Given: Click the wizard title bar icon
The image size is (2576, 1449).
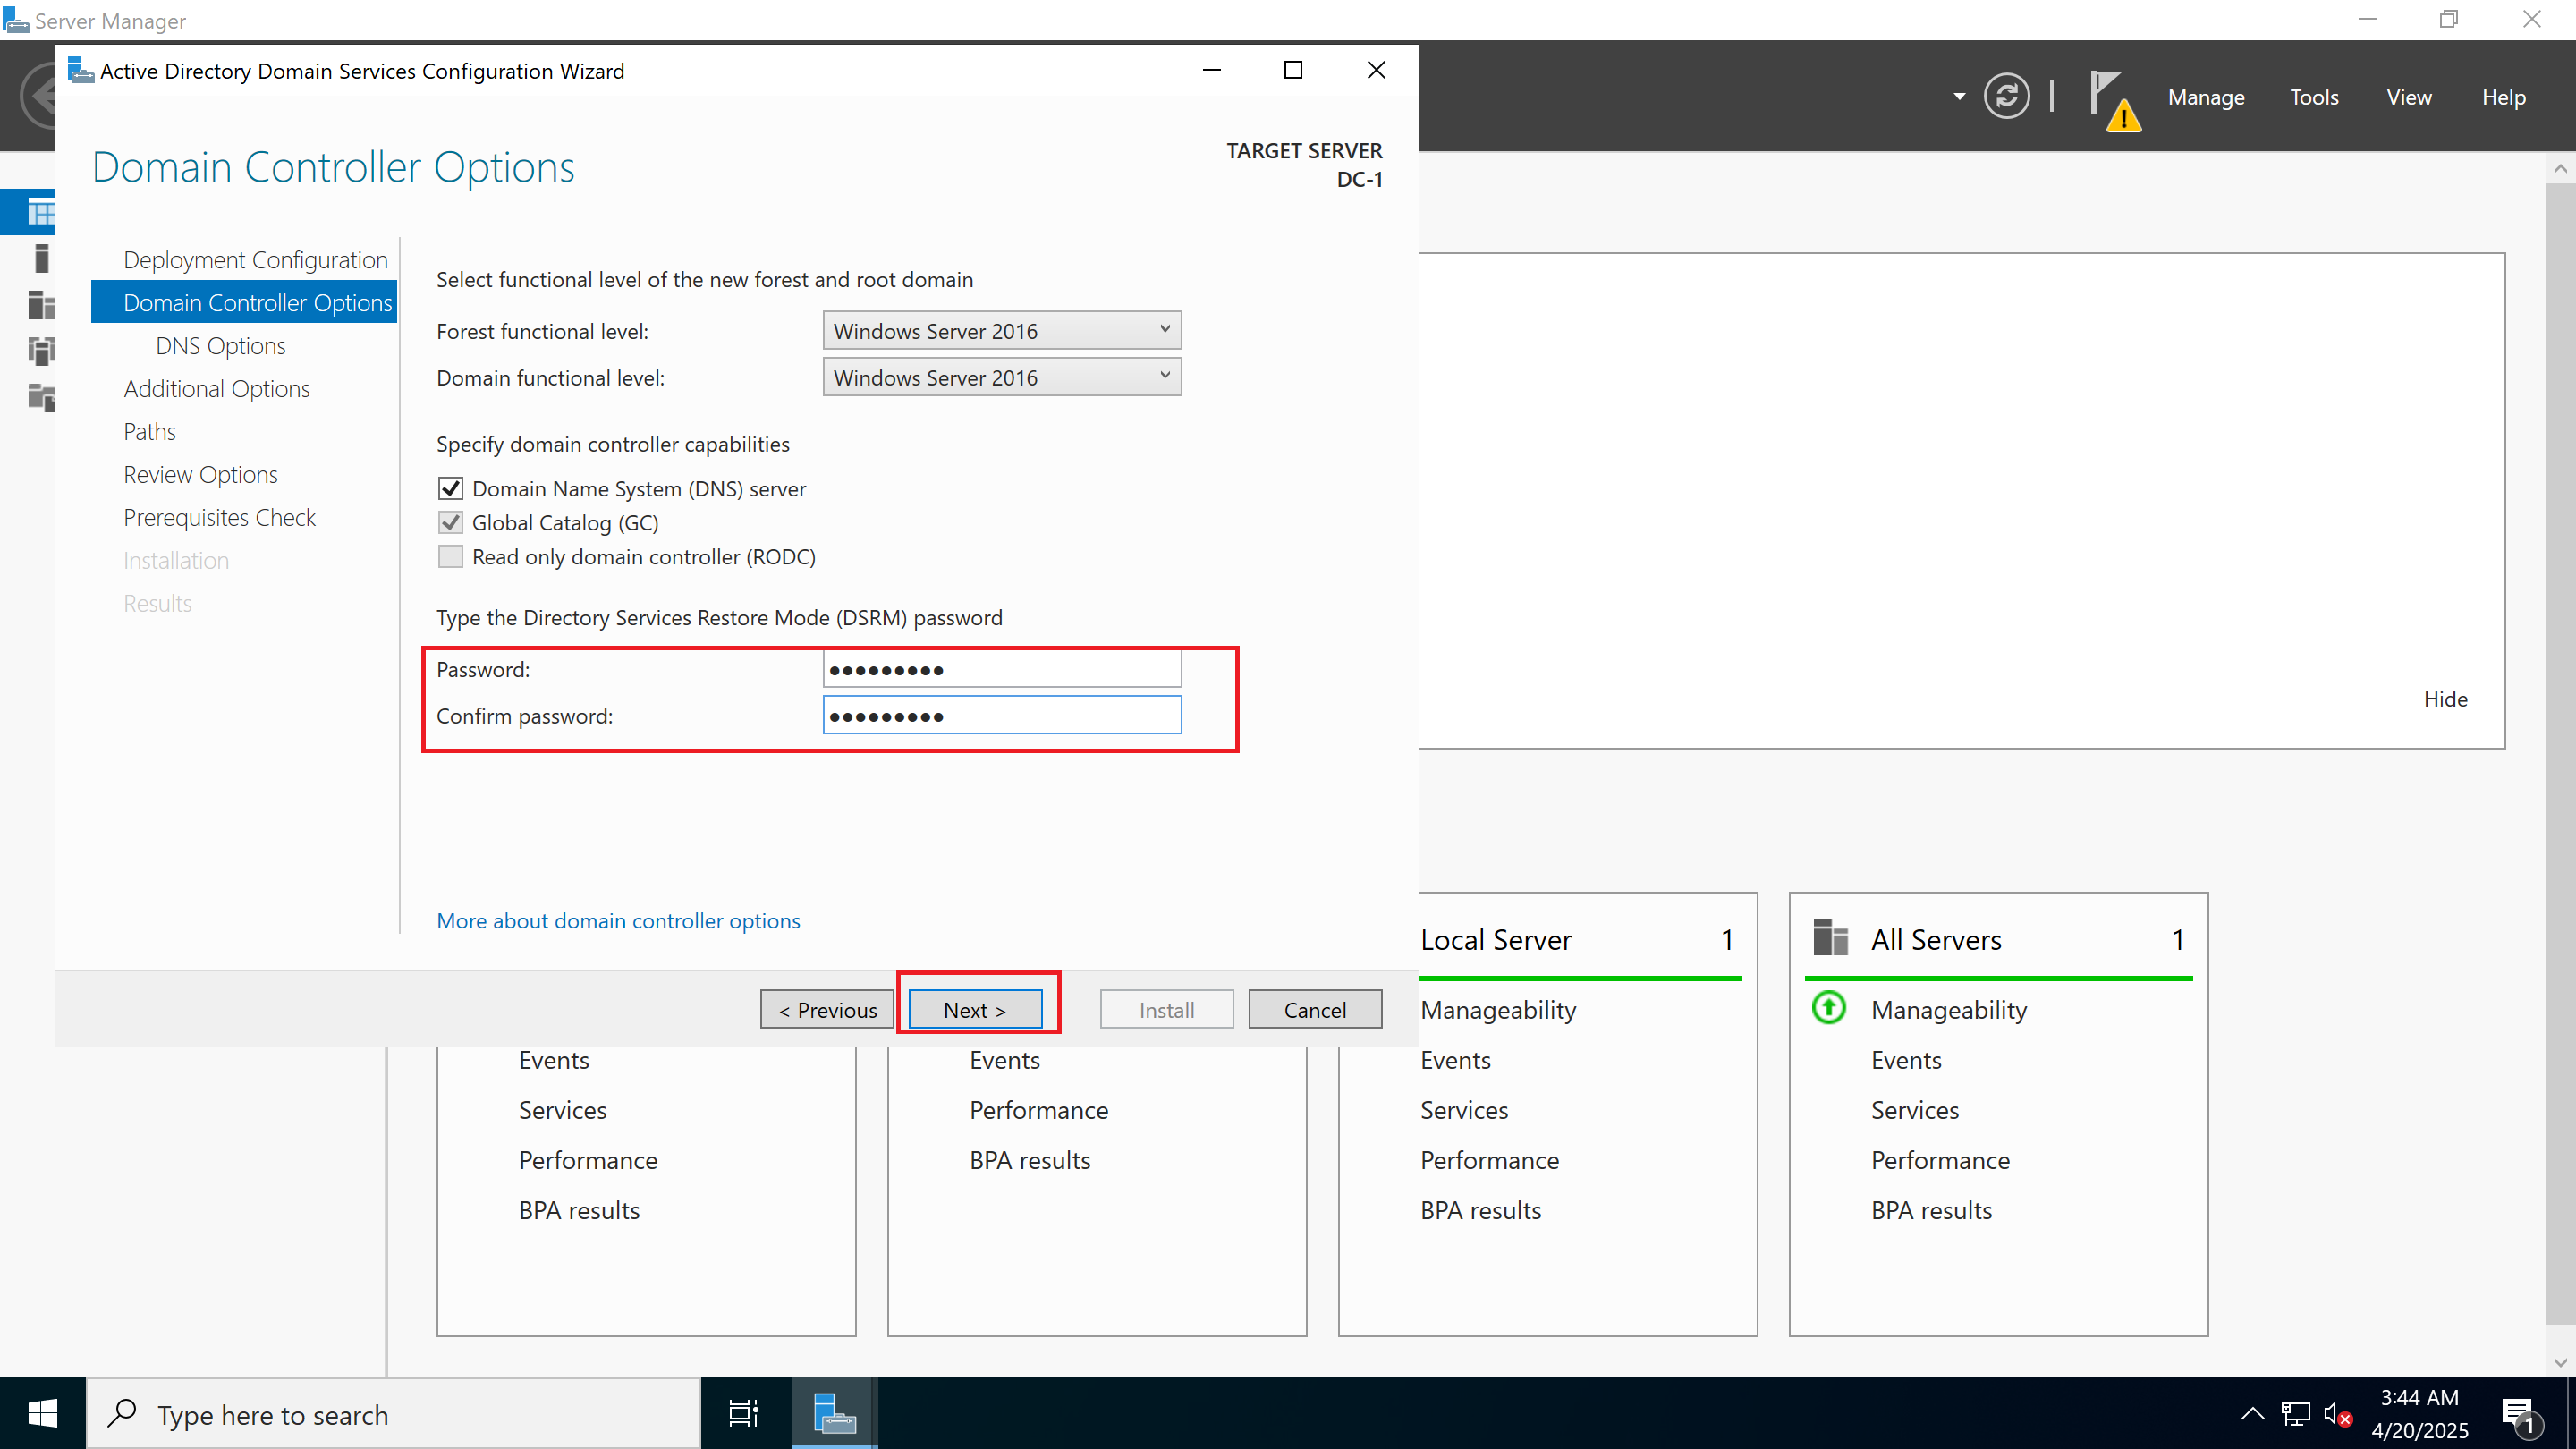Looking at the screenshot, I should (x=80, y=70).
